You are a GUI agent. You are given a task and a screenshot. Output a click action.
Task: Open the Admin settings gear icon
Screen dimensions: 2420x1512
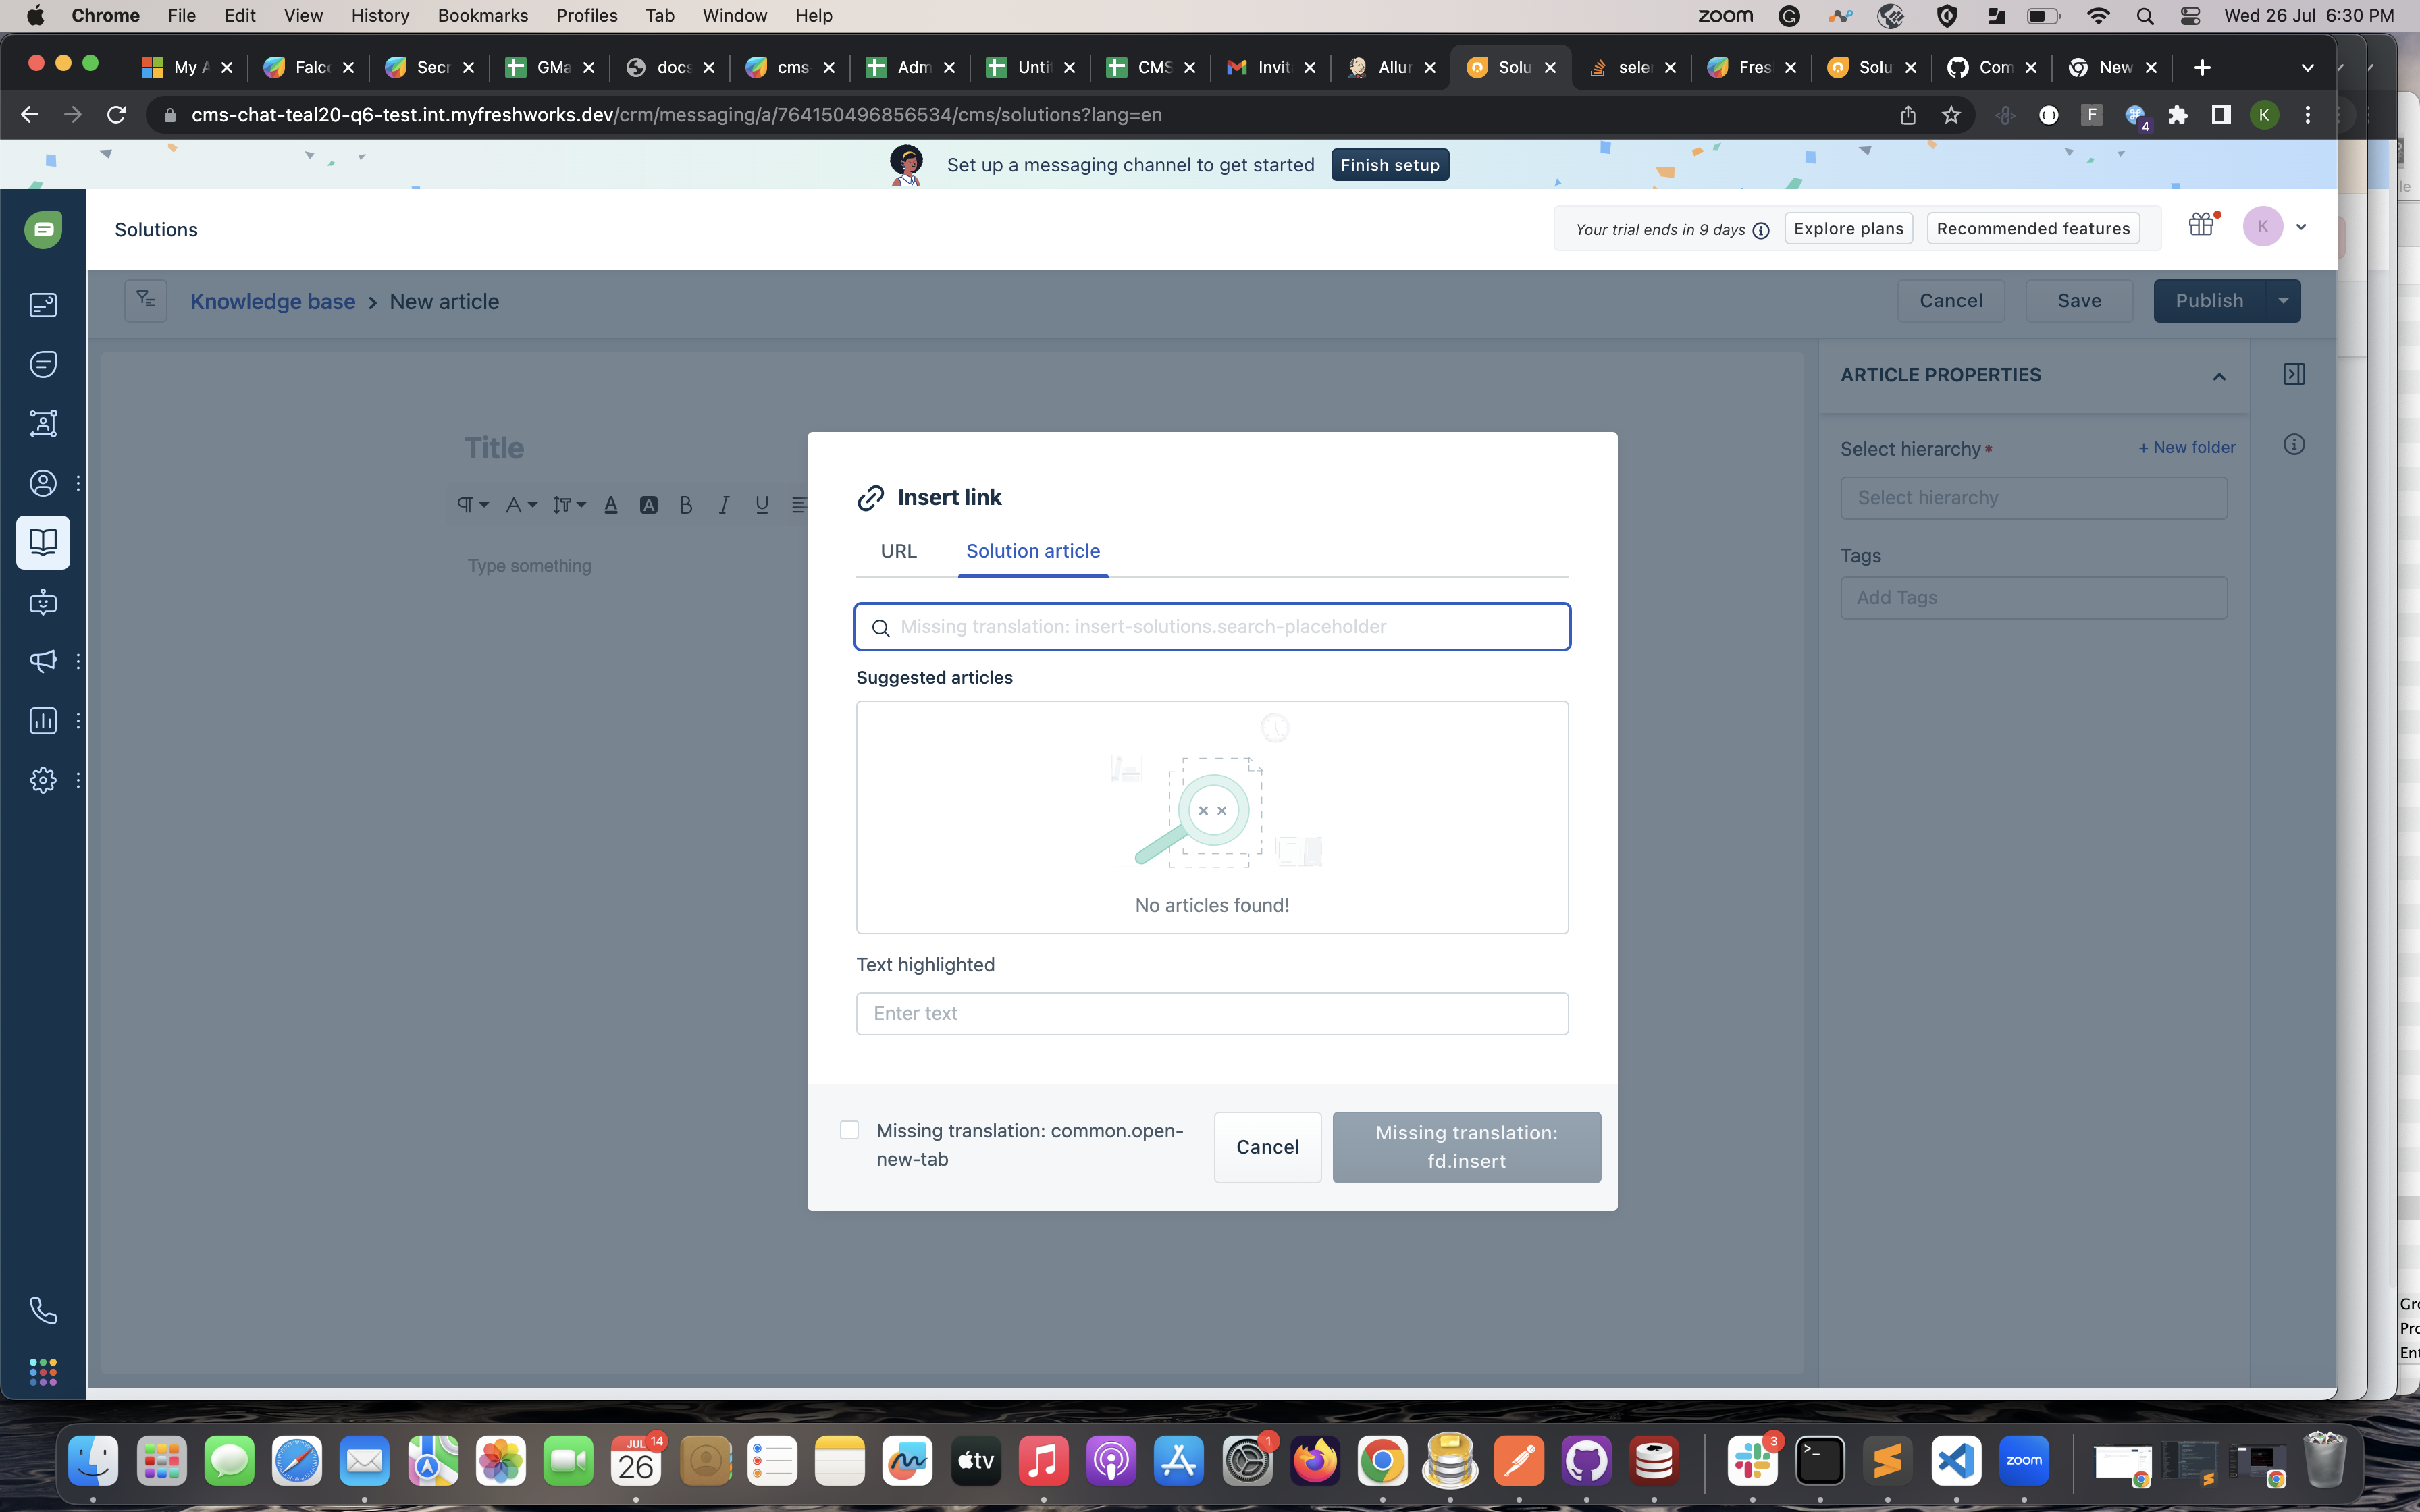click(x=43, y=780)
